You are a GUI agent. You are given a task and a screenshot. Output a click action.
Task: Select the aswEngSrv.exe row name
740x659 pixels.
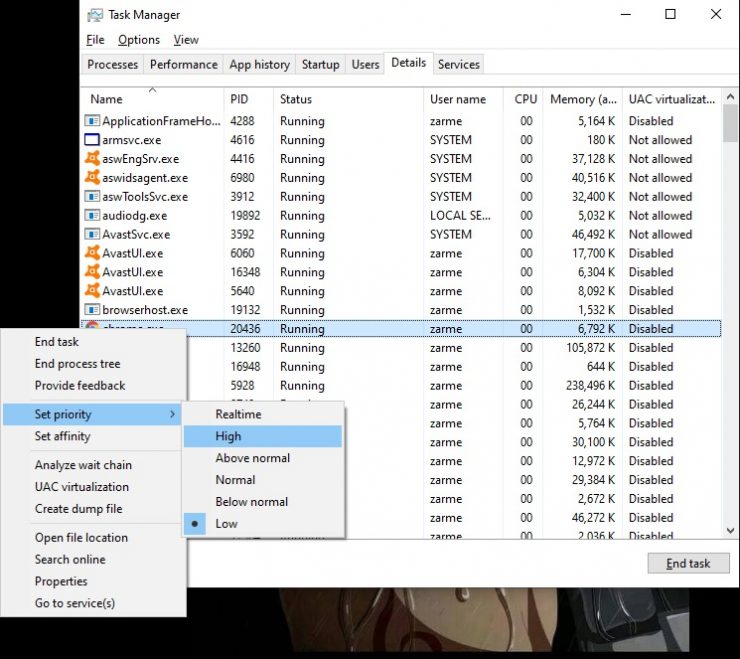coord(141,159)
